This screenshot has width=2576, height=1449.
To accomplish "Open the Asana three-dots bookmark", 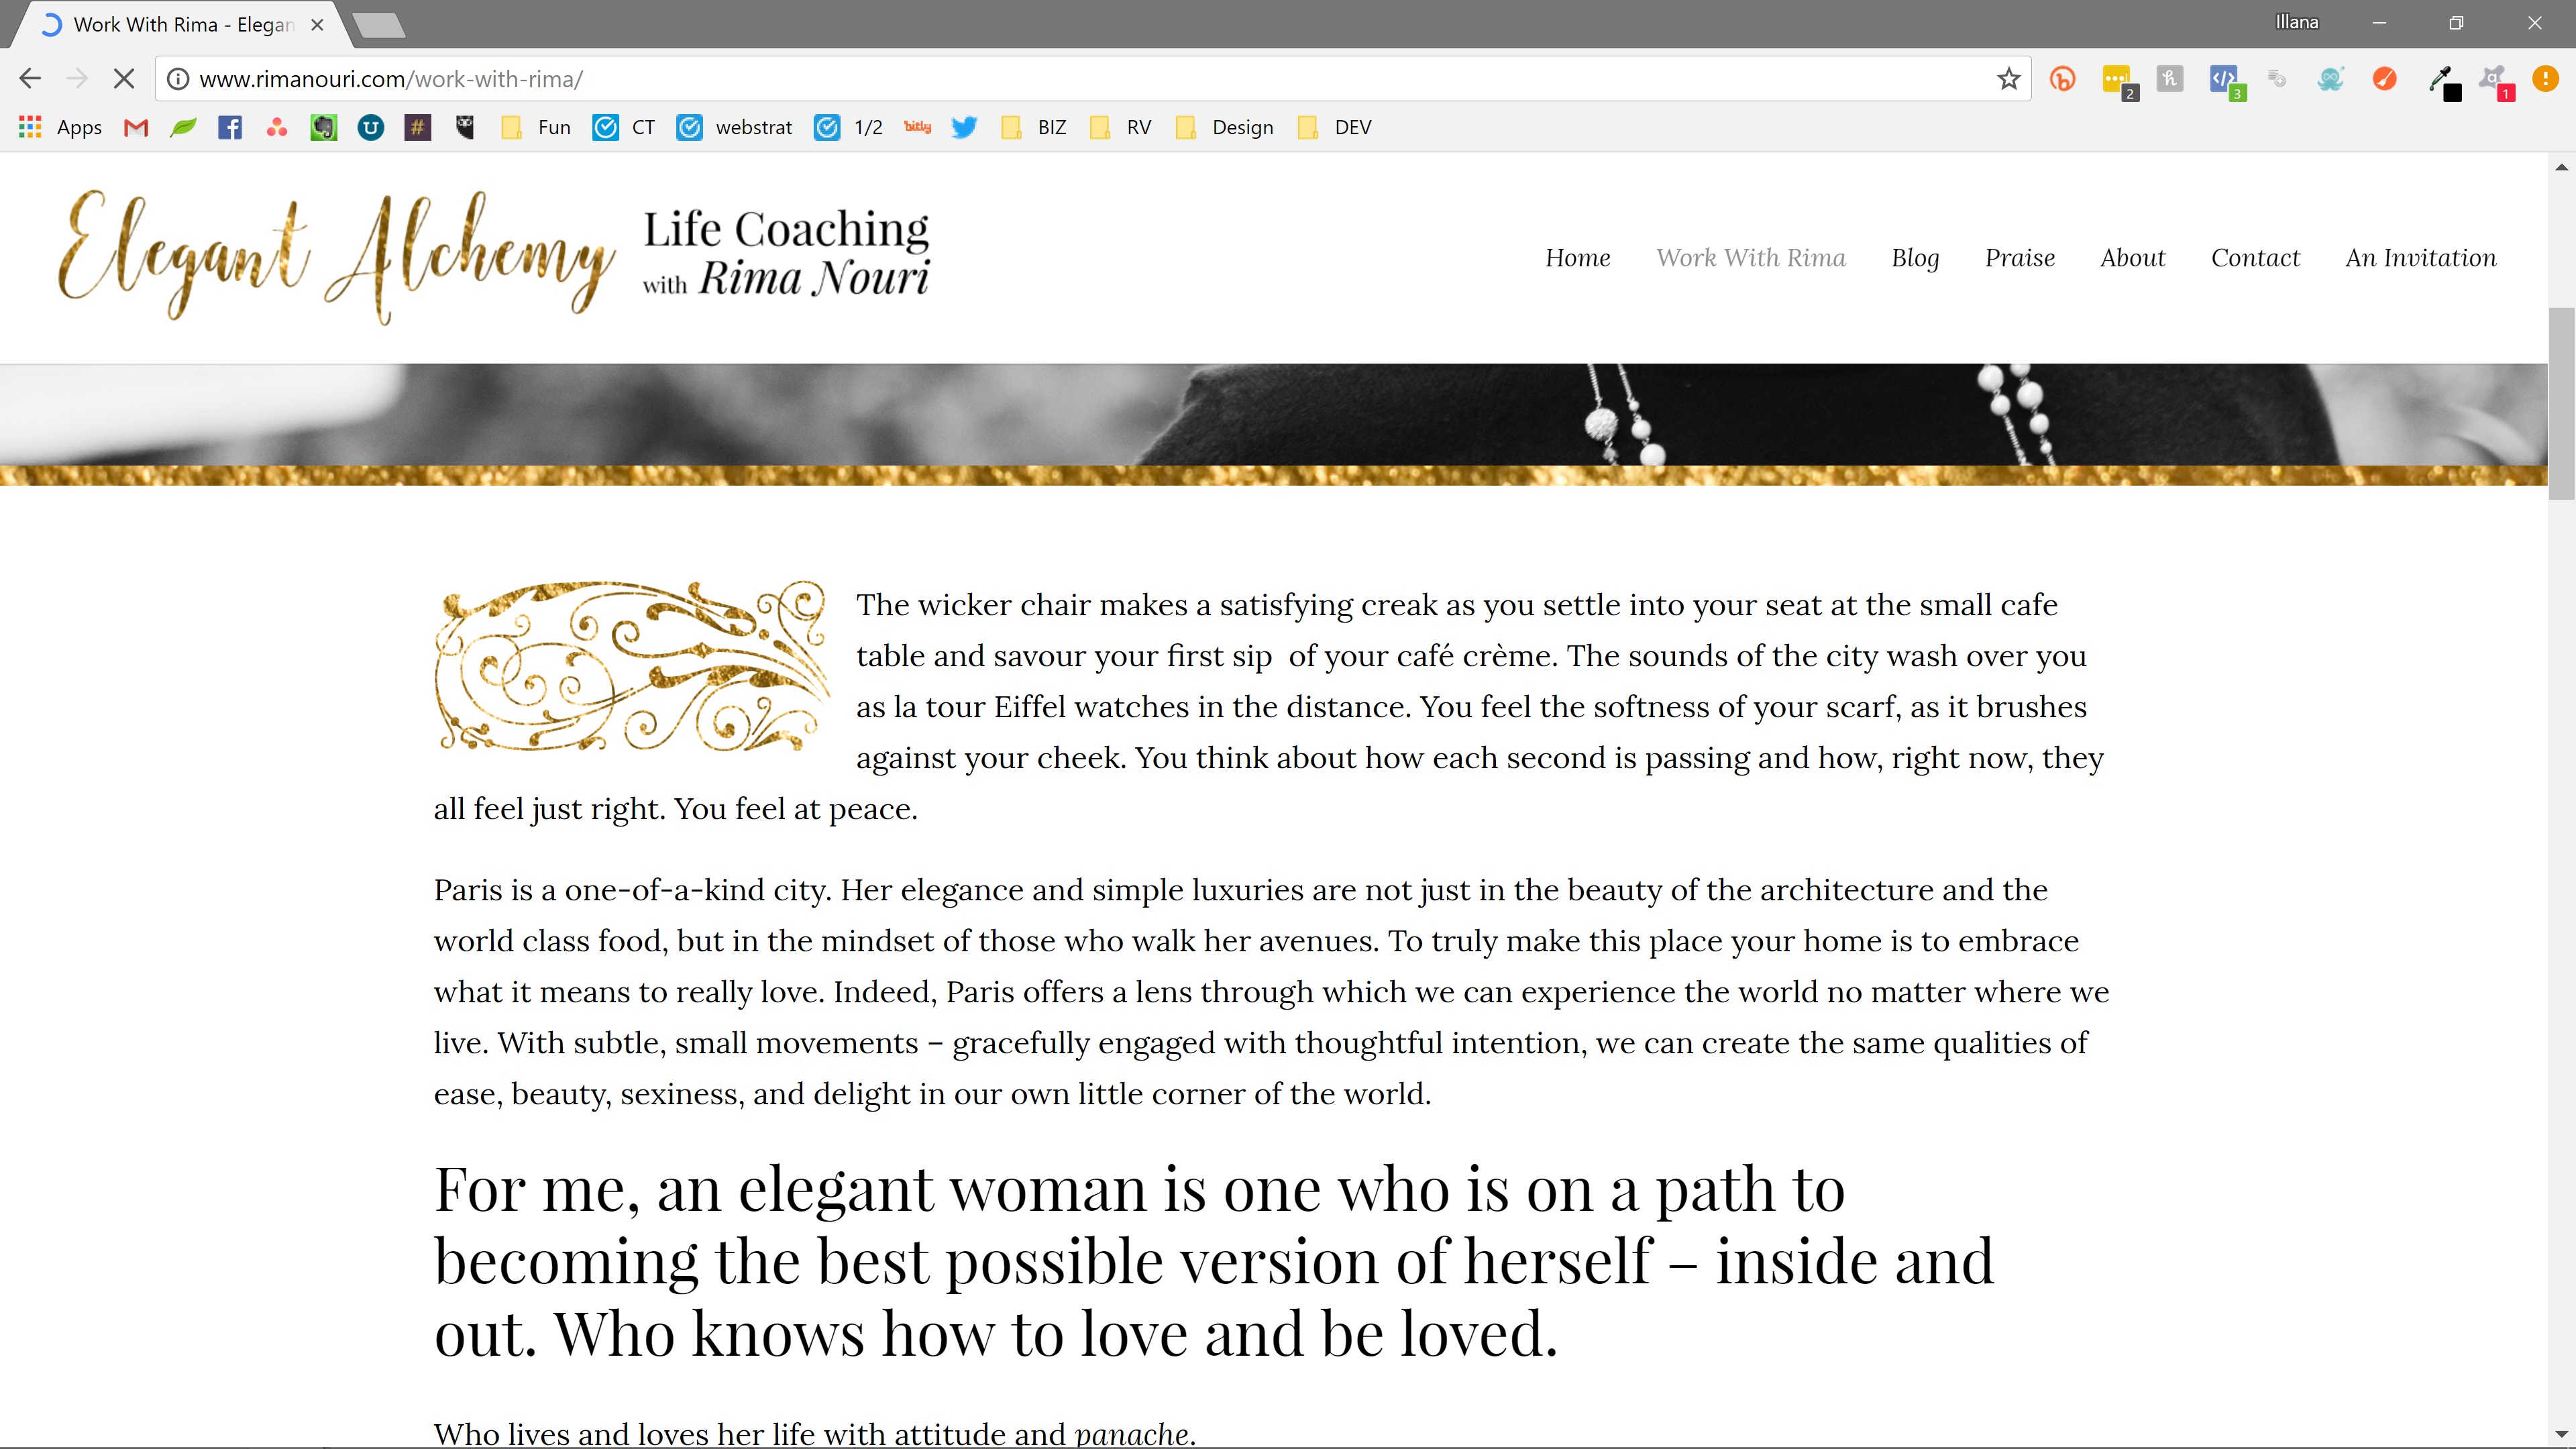I will (x=277, y=127).
